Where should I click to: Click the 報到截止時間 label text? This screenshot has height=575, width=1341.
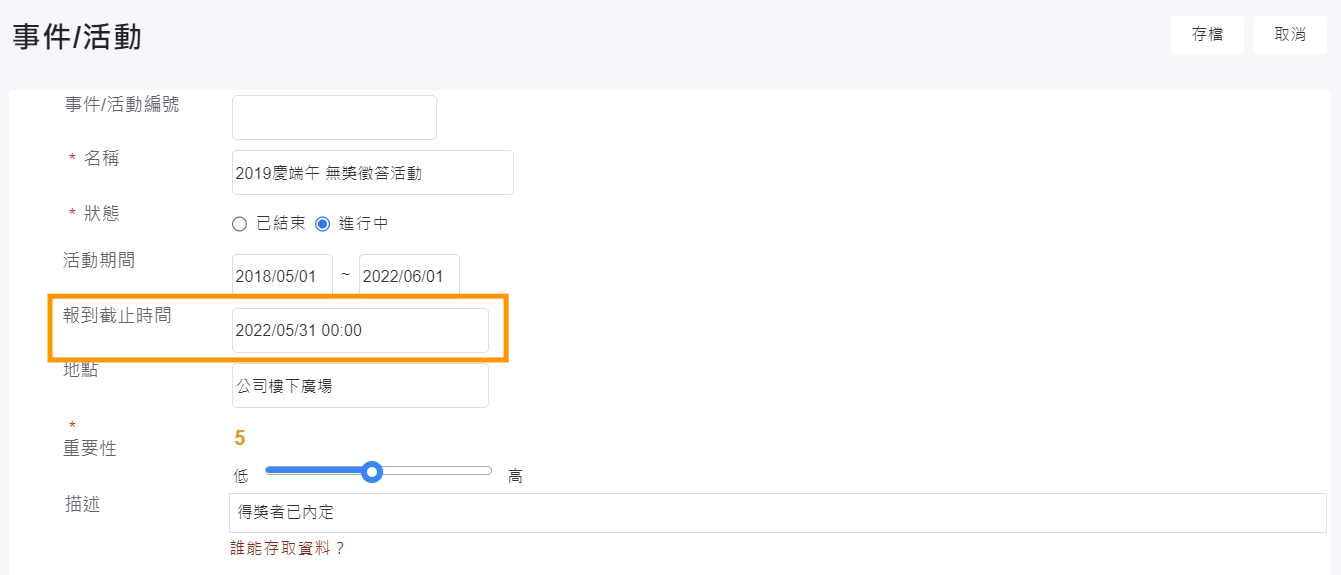click(117, 316)
